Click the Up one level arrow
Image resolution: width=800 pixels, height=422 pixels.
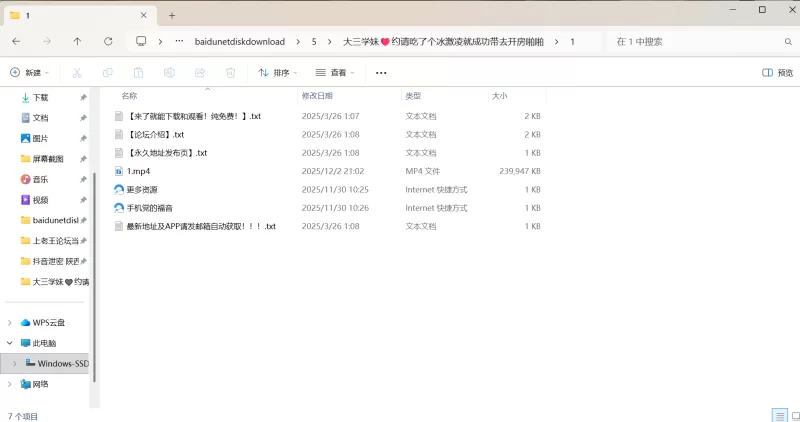click(77, 41)
